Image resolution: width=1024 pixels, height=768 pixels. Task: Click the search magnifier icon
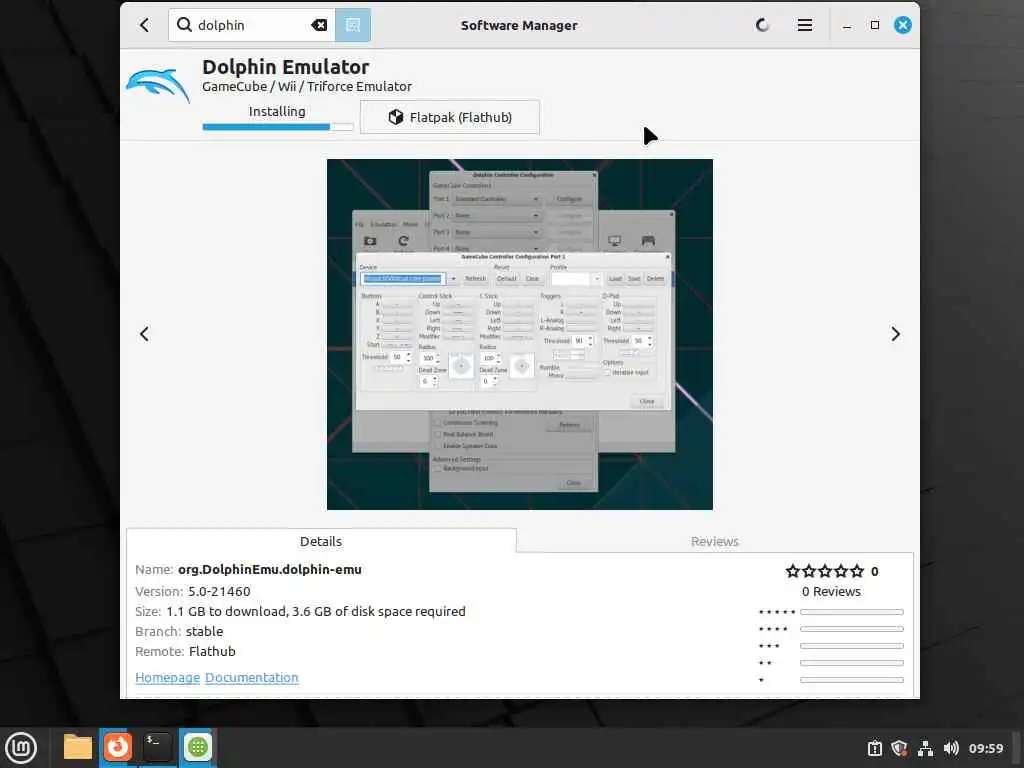pyautogui.click(x=184, y=25)
